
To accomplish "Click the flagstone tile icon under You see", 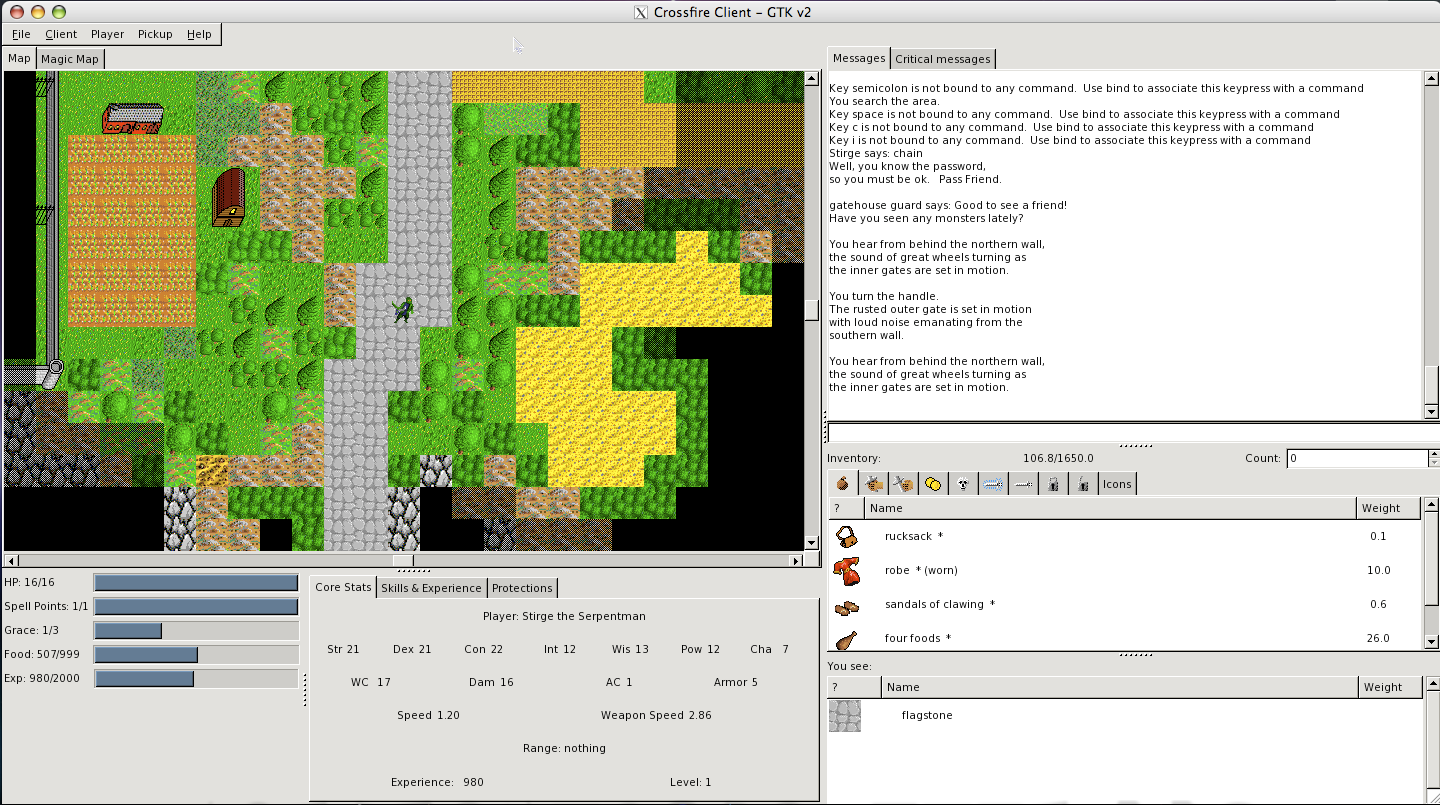I will [844, 715].
